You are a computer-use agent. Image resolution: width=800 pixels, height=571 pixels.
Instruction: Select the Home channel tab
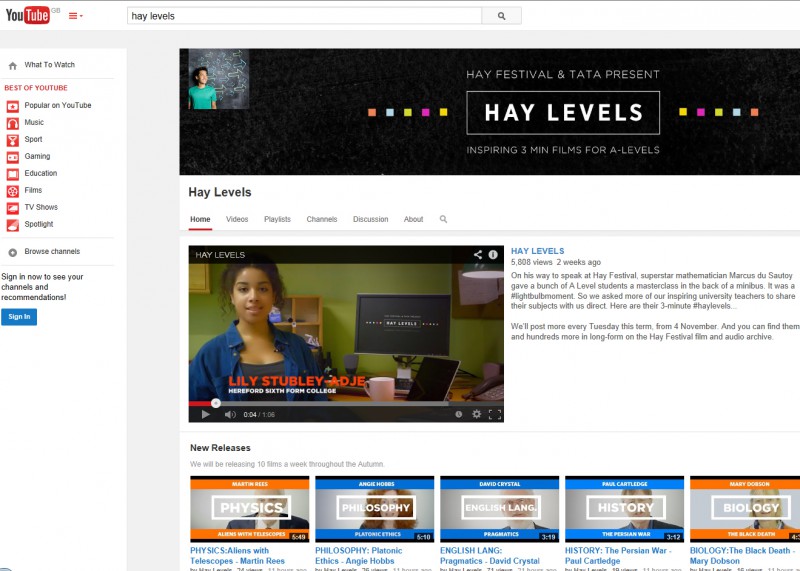click(x=200, y=219)
